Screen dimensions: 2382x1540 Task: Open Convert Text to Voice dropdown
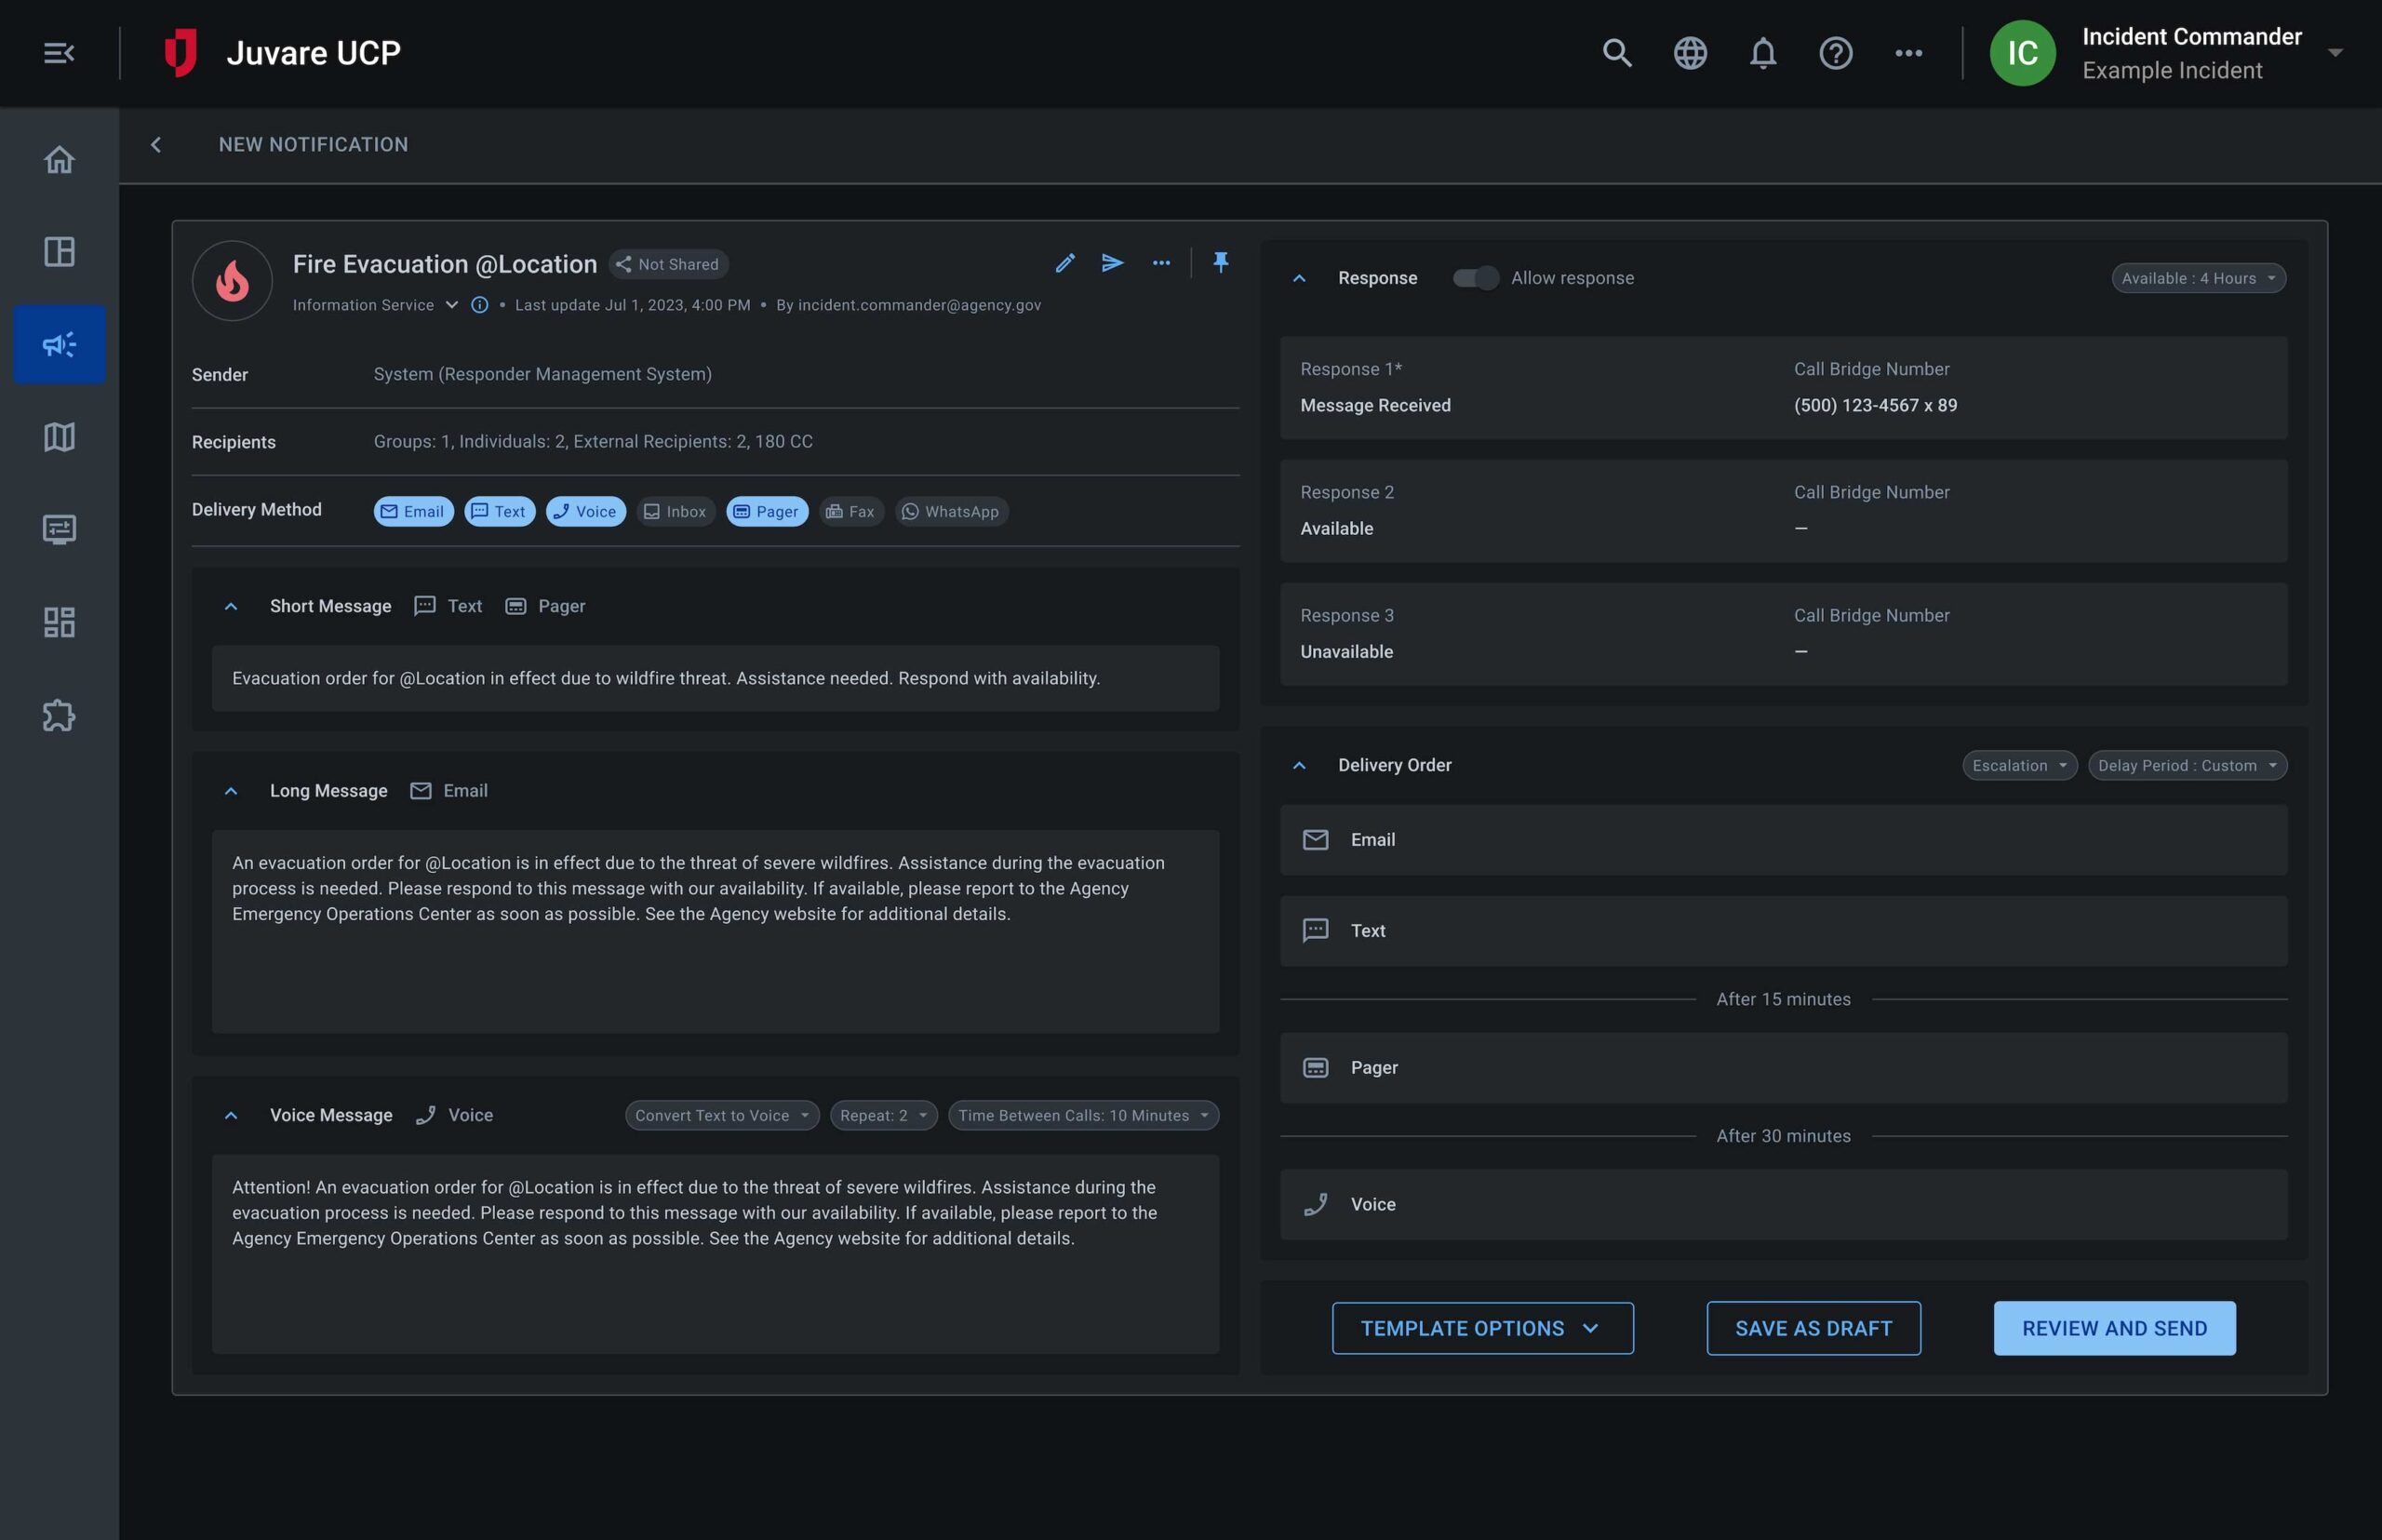pos(722,1115)
